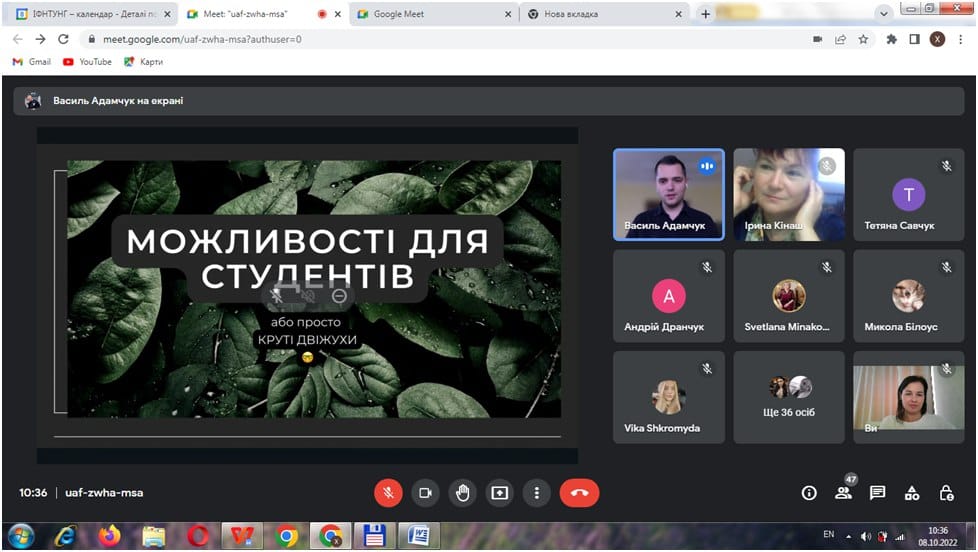Open the Gmail bookmark
The image size is (978, 552).
click(31, 62)
